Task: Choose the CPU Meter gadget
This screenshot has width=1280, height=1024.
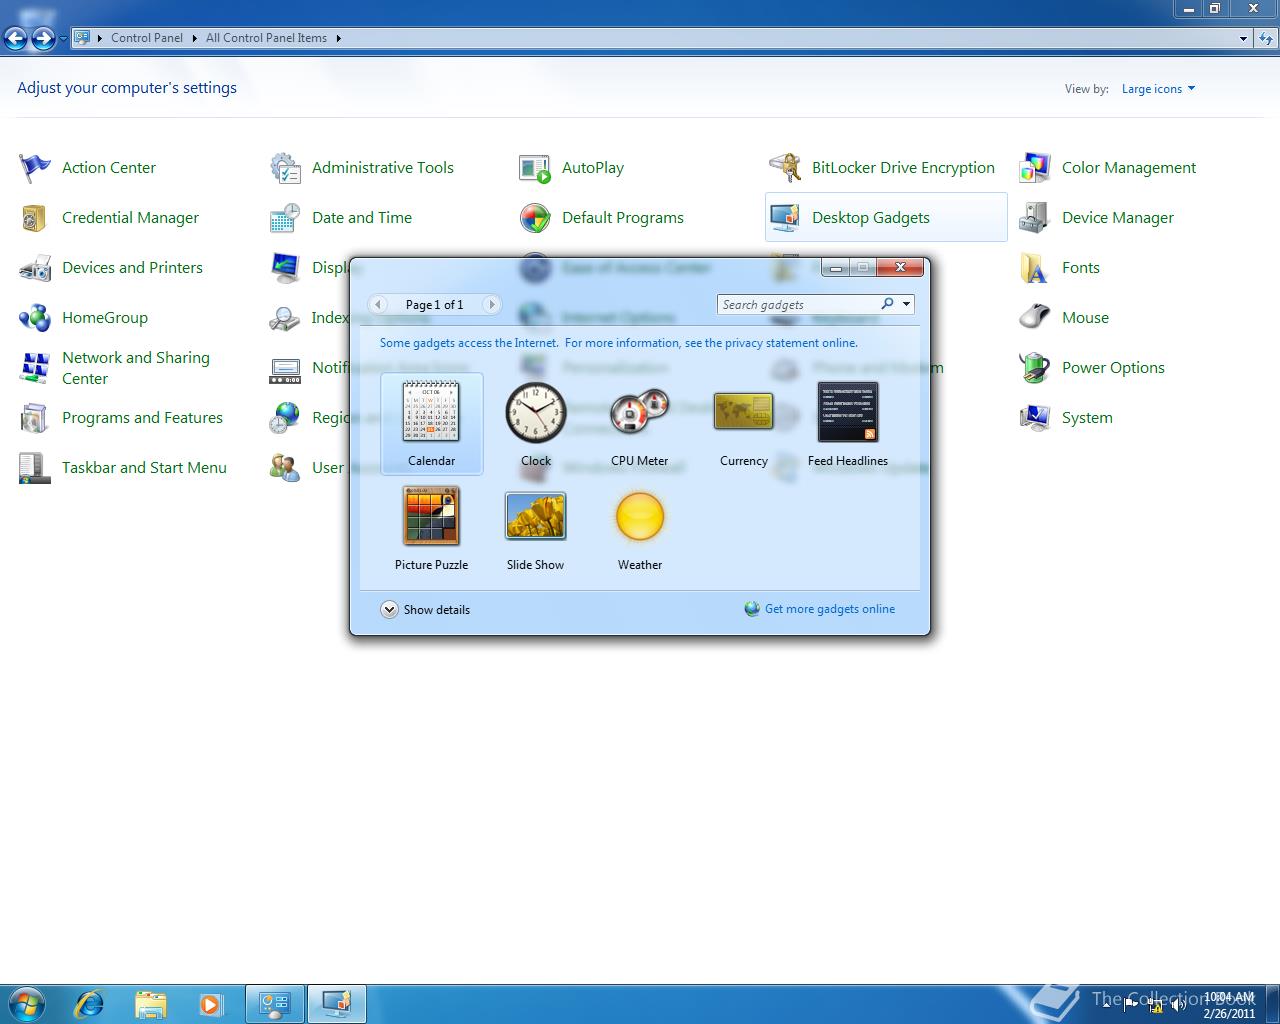Action: pyautogui.click(x=639, y=412)
